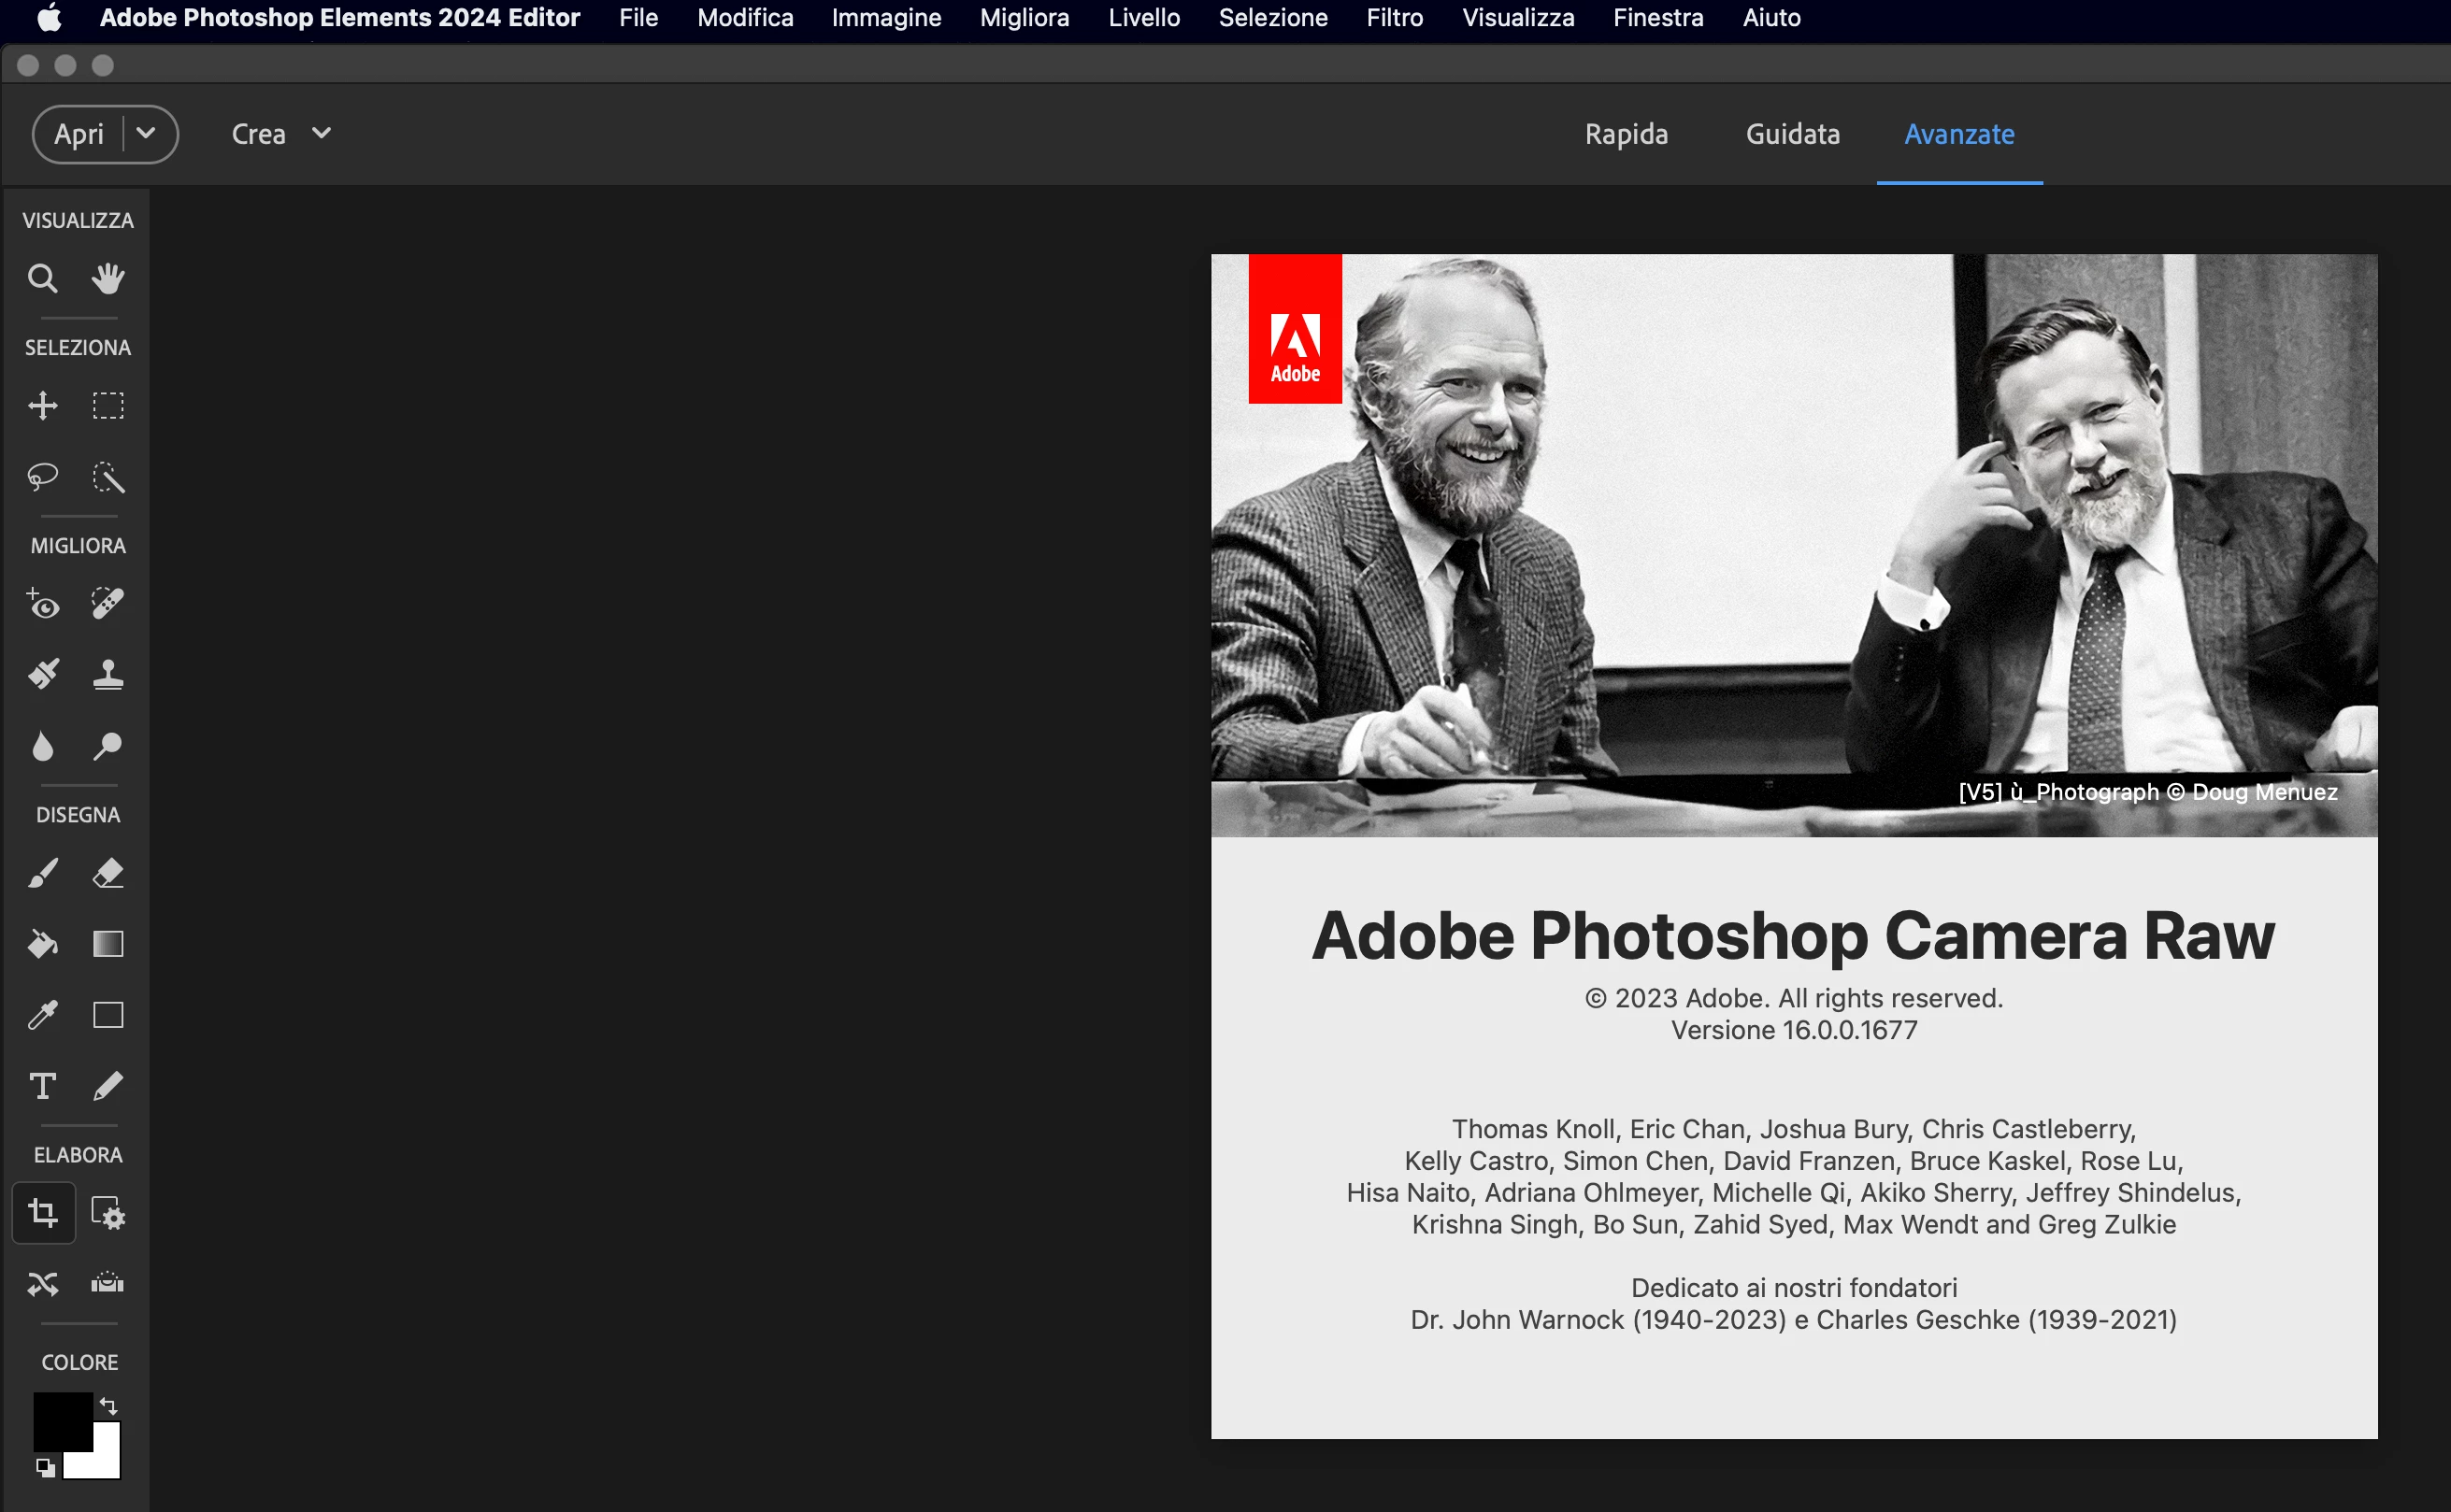
Task: Select the Move tool
Action: pyautogui.click(x=42, y=406)
